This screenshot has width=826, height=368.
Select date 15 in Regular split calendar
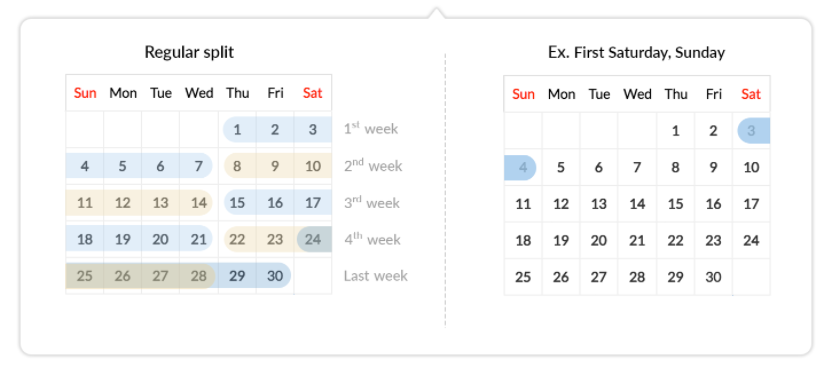tap(237, 203)
